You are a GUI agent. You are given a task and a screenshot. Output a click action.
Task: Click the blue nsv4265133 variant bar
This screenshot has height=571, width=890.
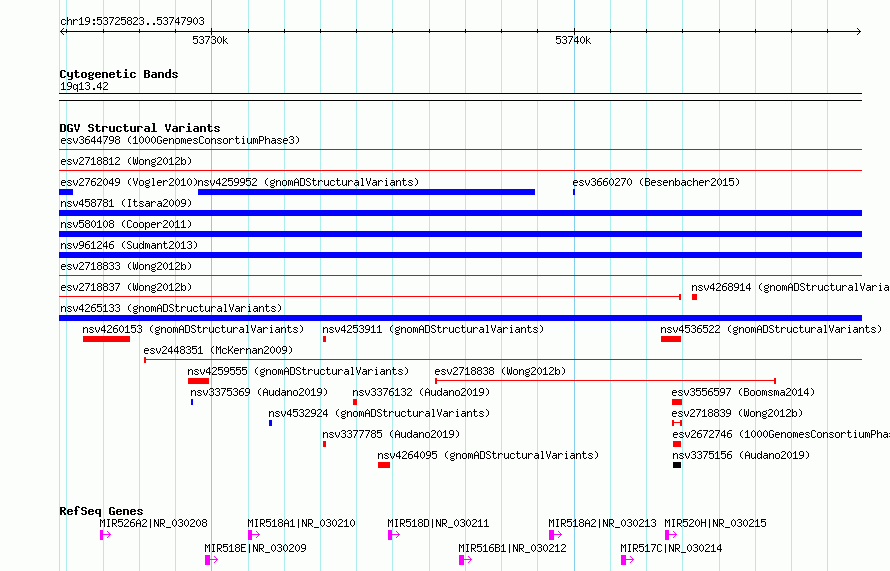[460, 318]
